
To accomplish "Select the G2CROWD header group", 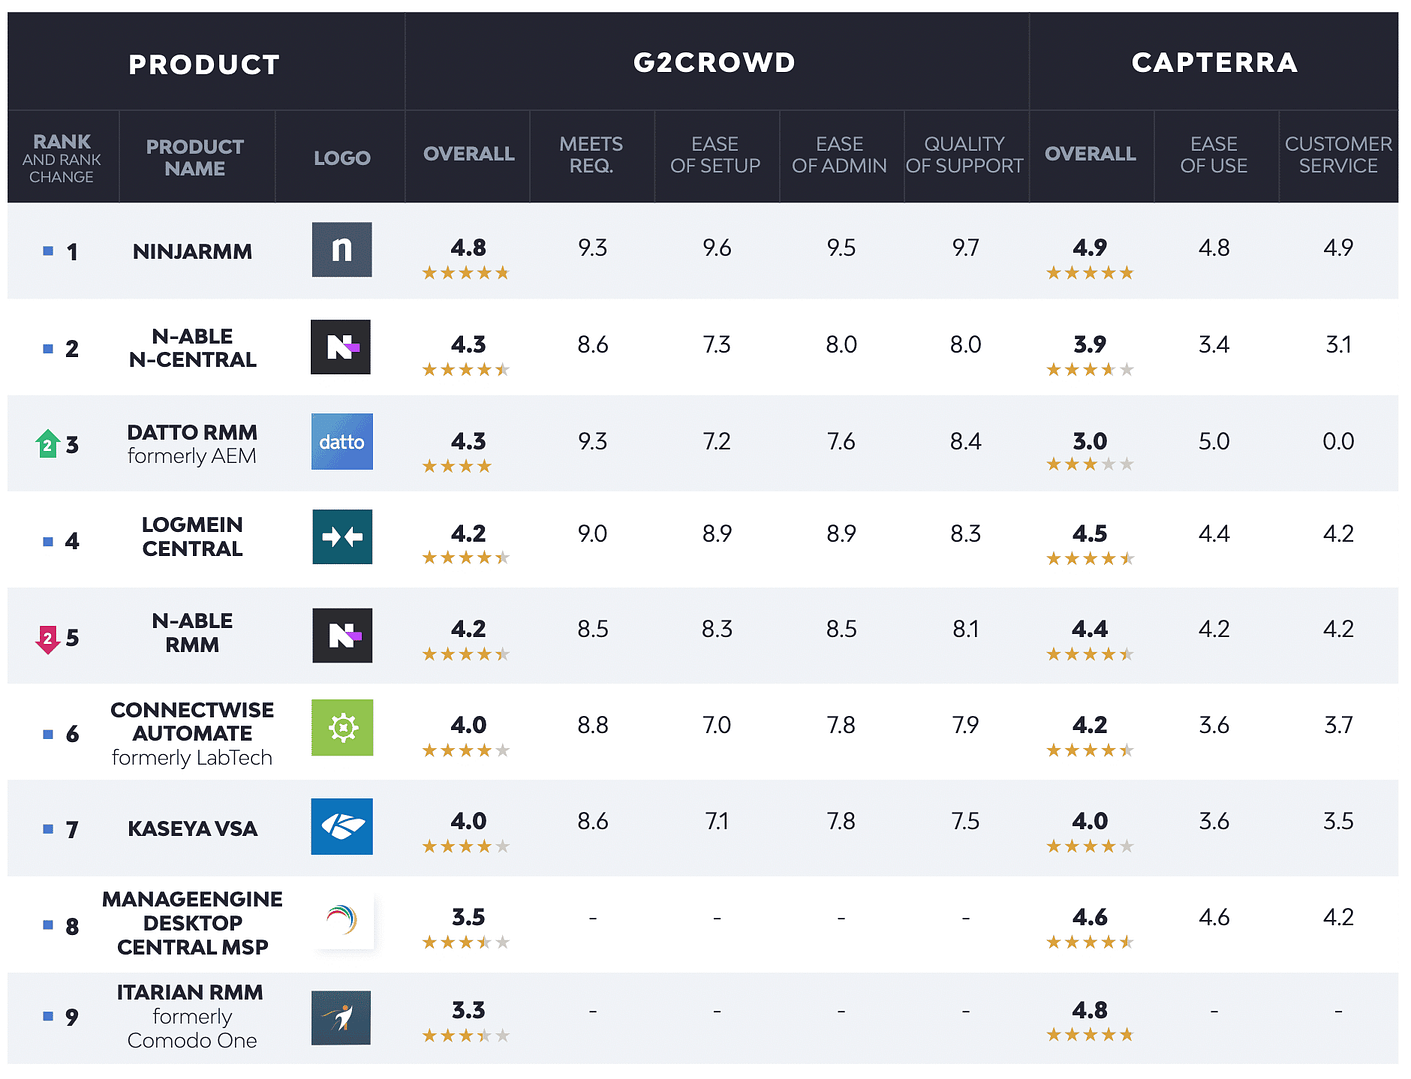I will [716, 62].
